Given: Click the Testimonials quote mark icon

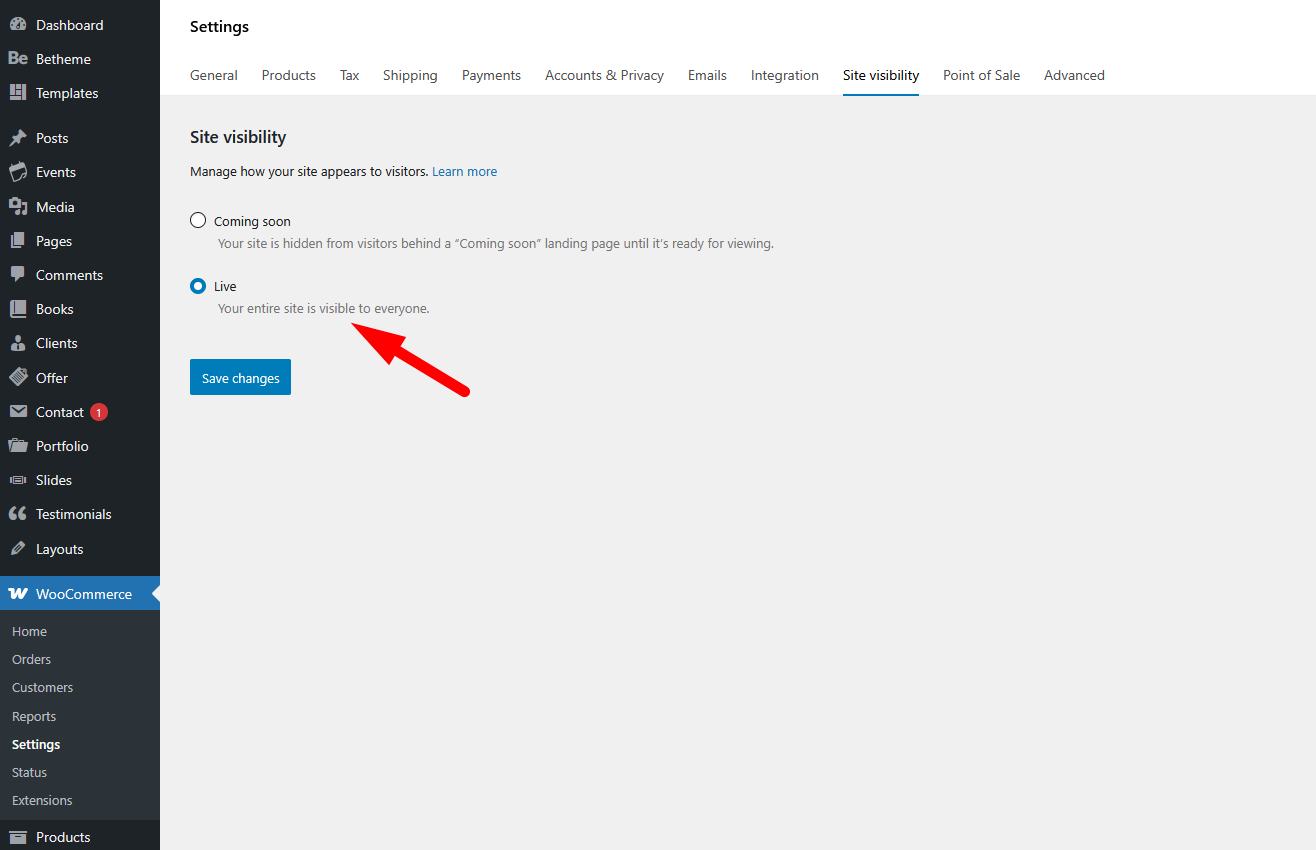Looking at the screenshot, I should 18,514.
